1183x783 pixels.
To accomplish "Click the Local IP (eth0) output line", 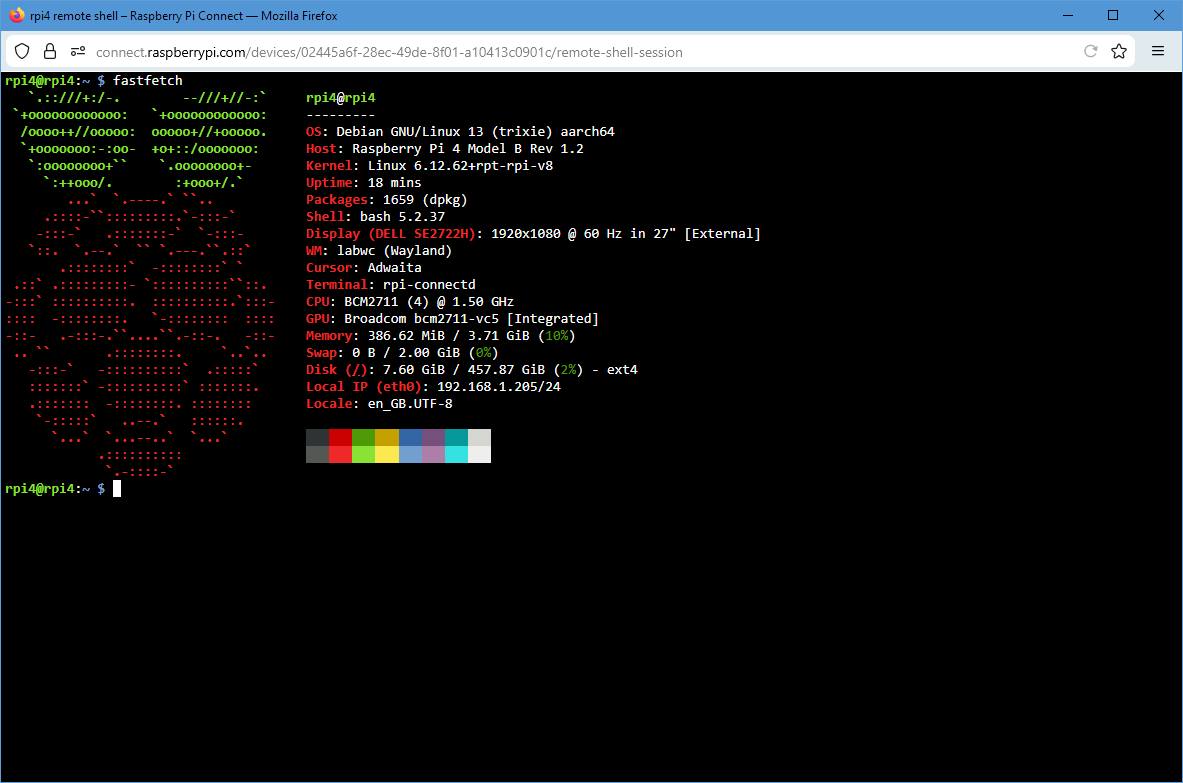I will coord(433,386).
